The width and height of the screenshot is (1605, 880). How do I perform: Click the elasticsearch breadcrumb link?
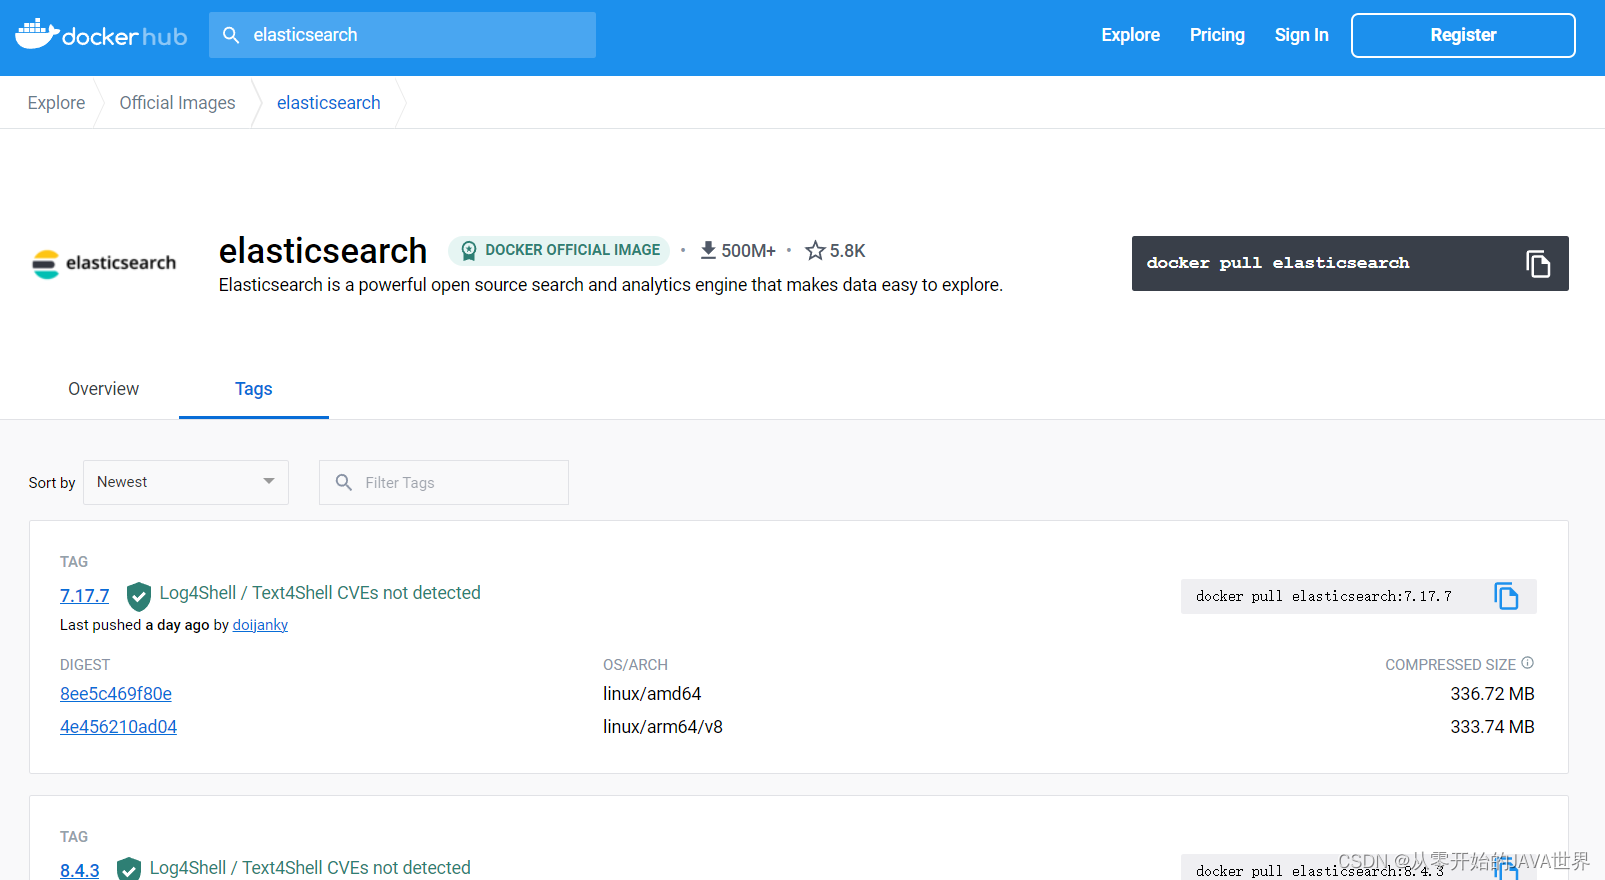[329, 103]
